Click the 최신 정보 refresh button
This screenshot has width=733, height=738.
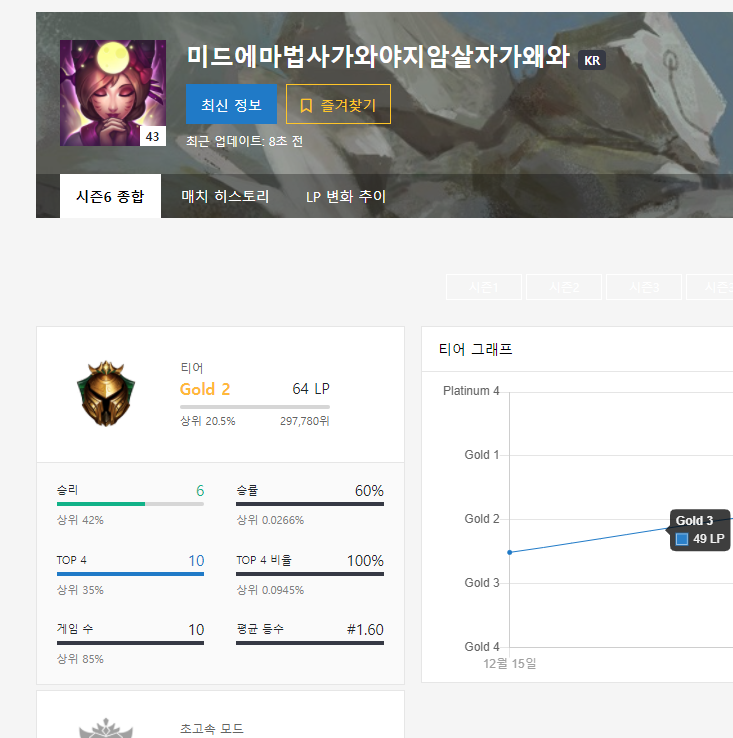231,104
